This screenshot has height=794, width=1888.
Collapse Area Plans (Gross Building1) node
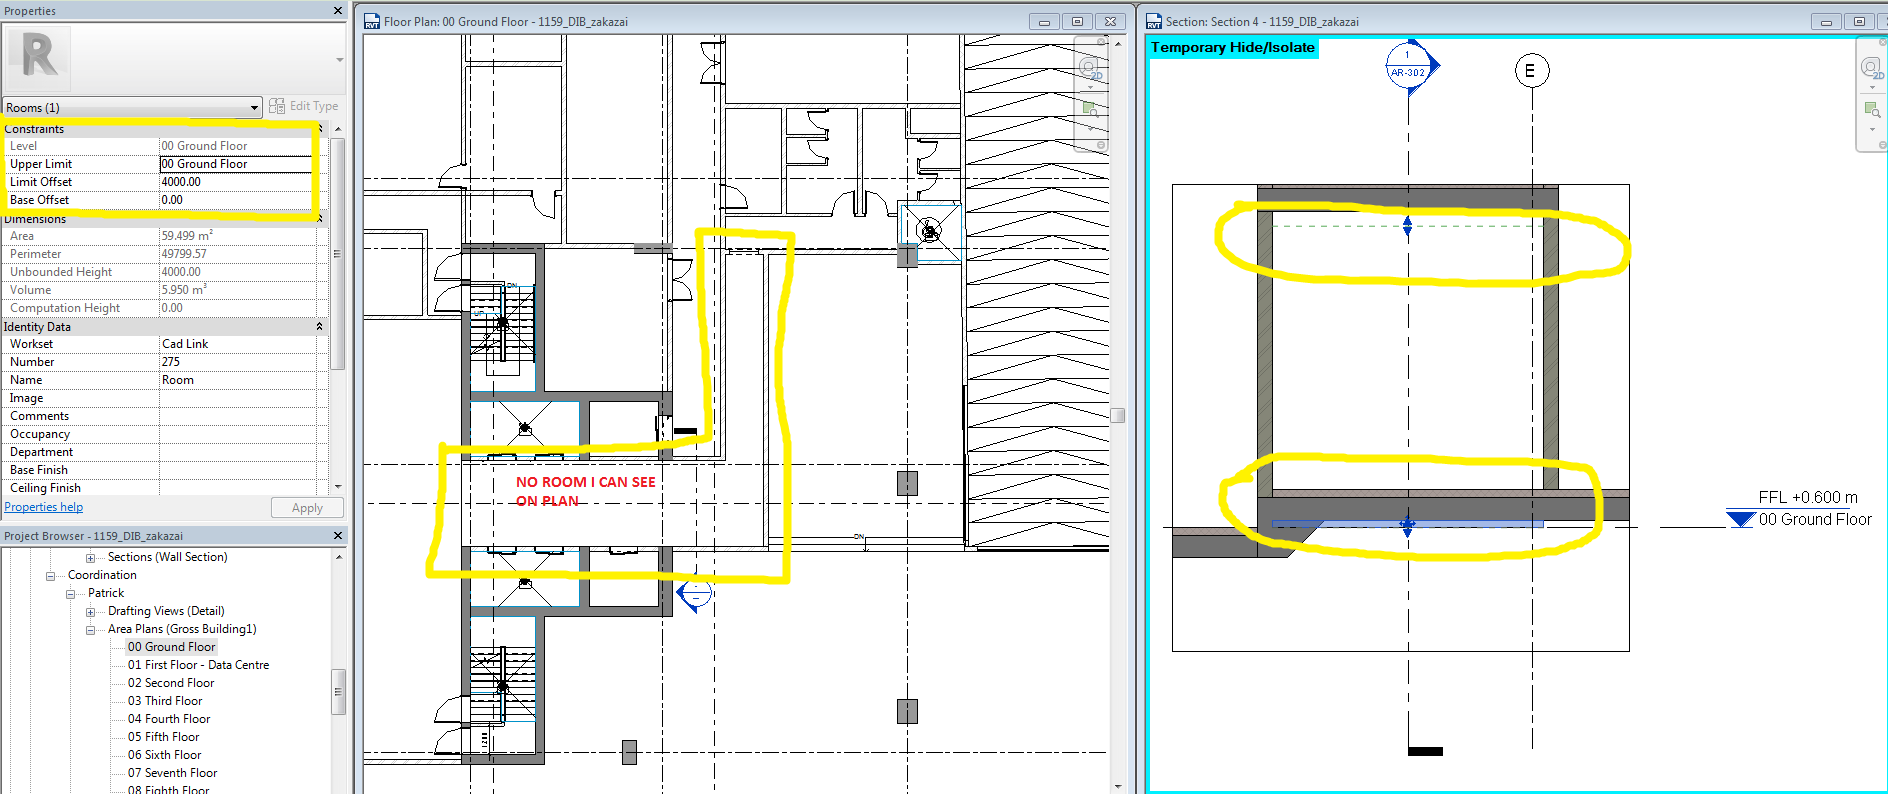pyautogui.click(x=90, y=630)
